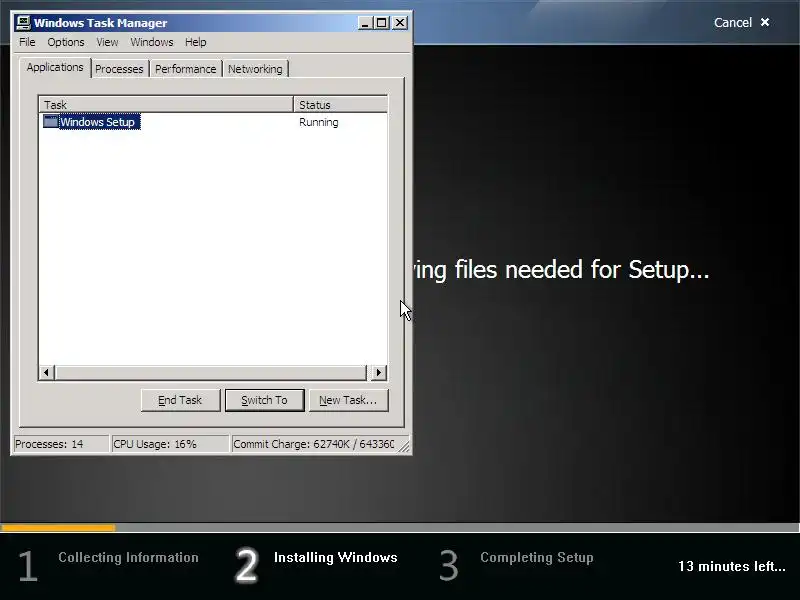This screenshot has height=600, width=800.
Task: Click the left arrow of horizontal scrollbar
Action: click(46, 372)
